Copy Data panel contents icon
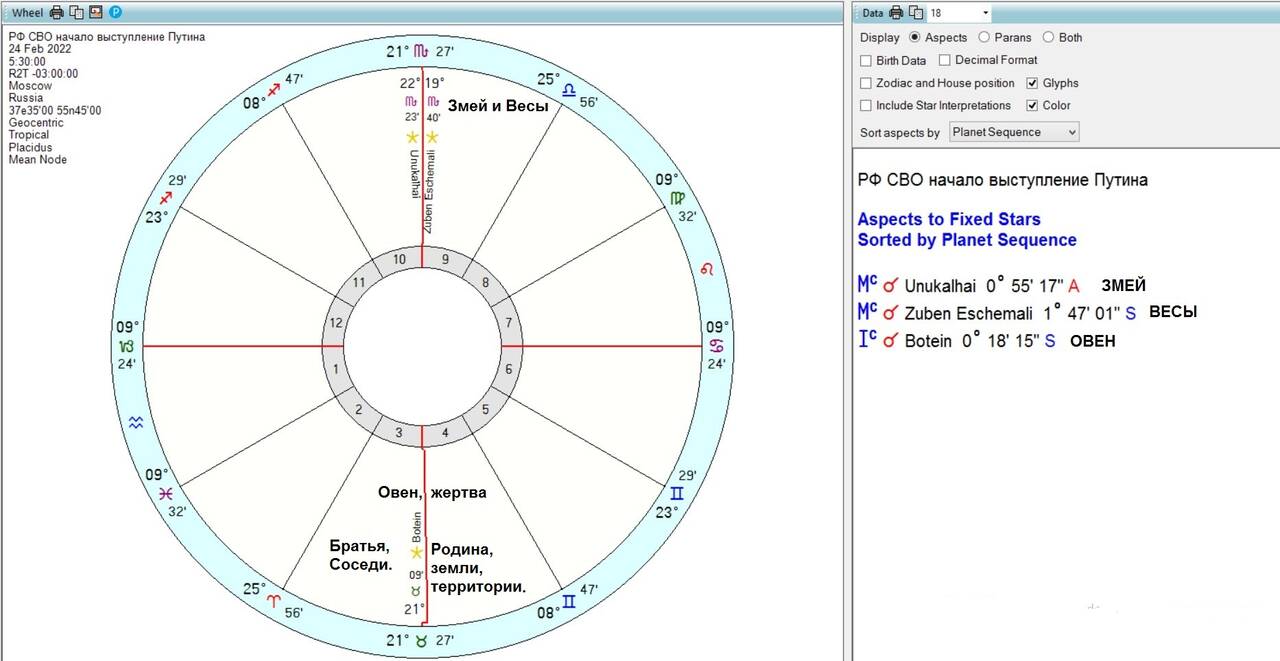 [916, 12]
